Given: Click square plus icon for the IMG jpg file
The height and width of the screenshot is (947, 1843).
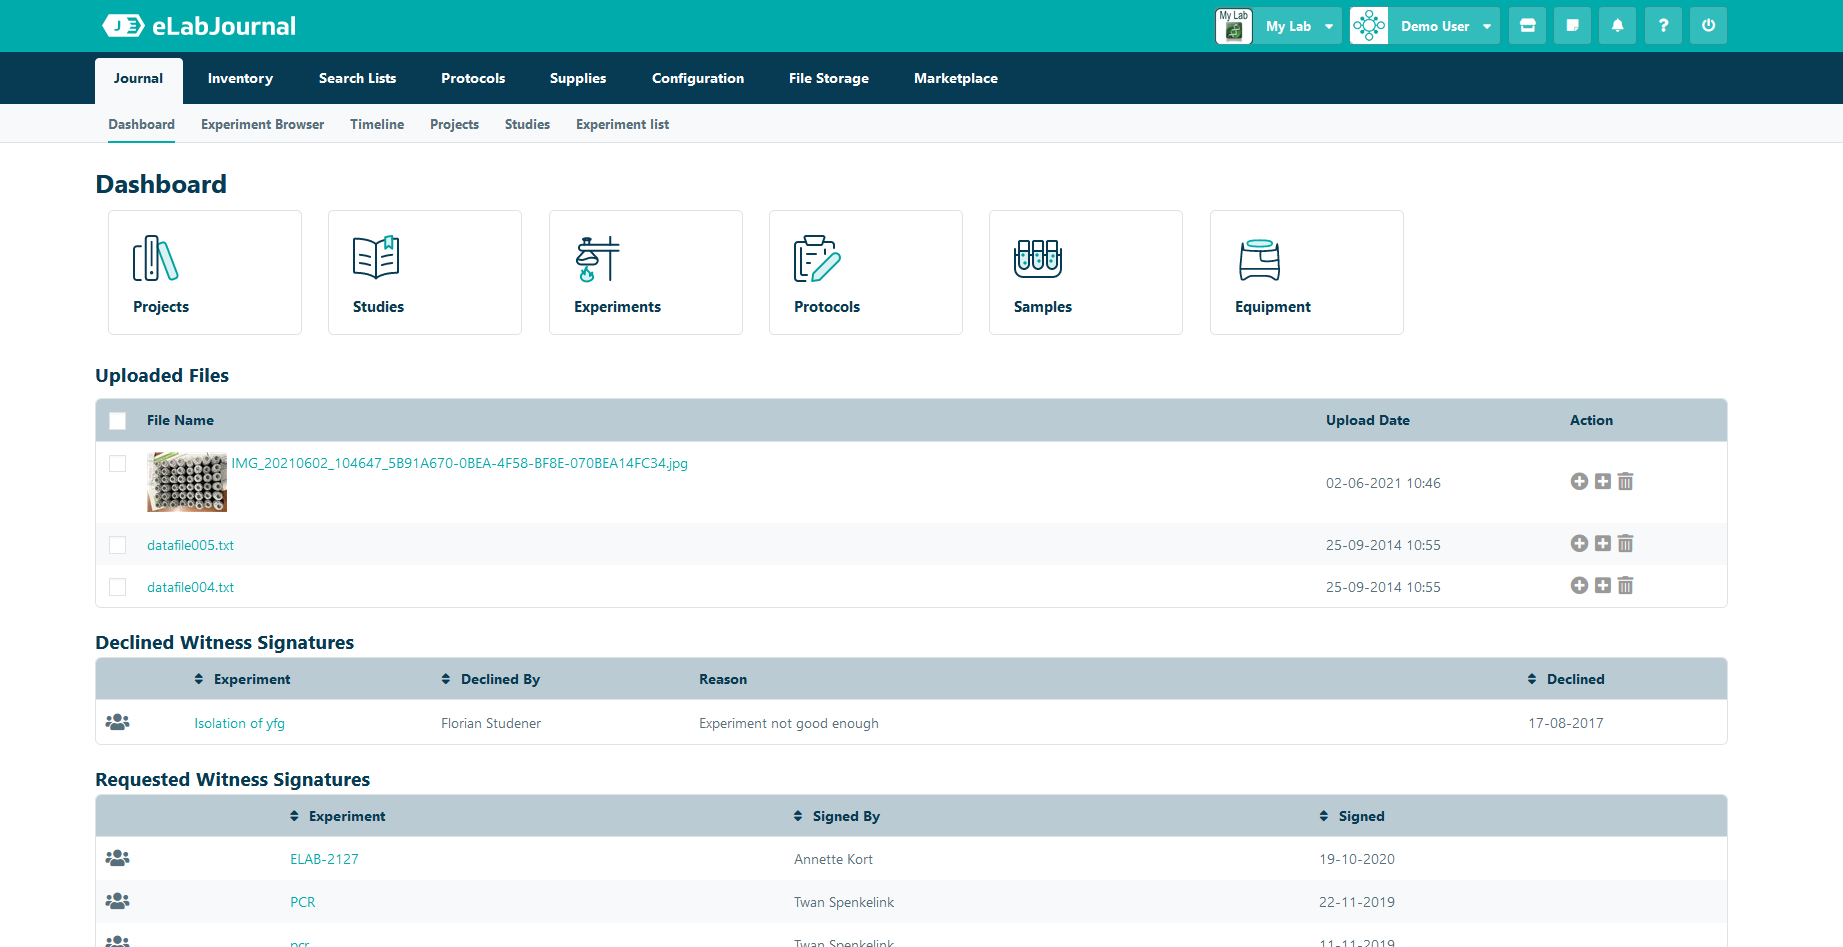Looking at the screenshot, I should tap(1603, 482).
